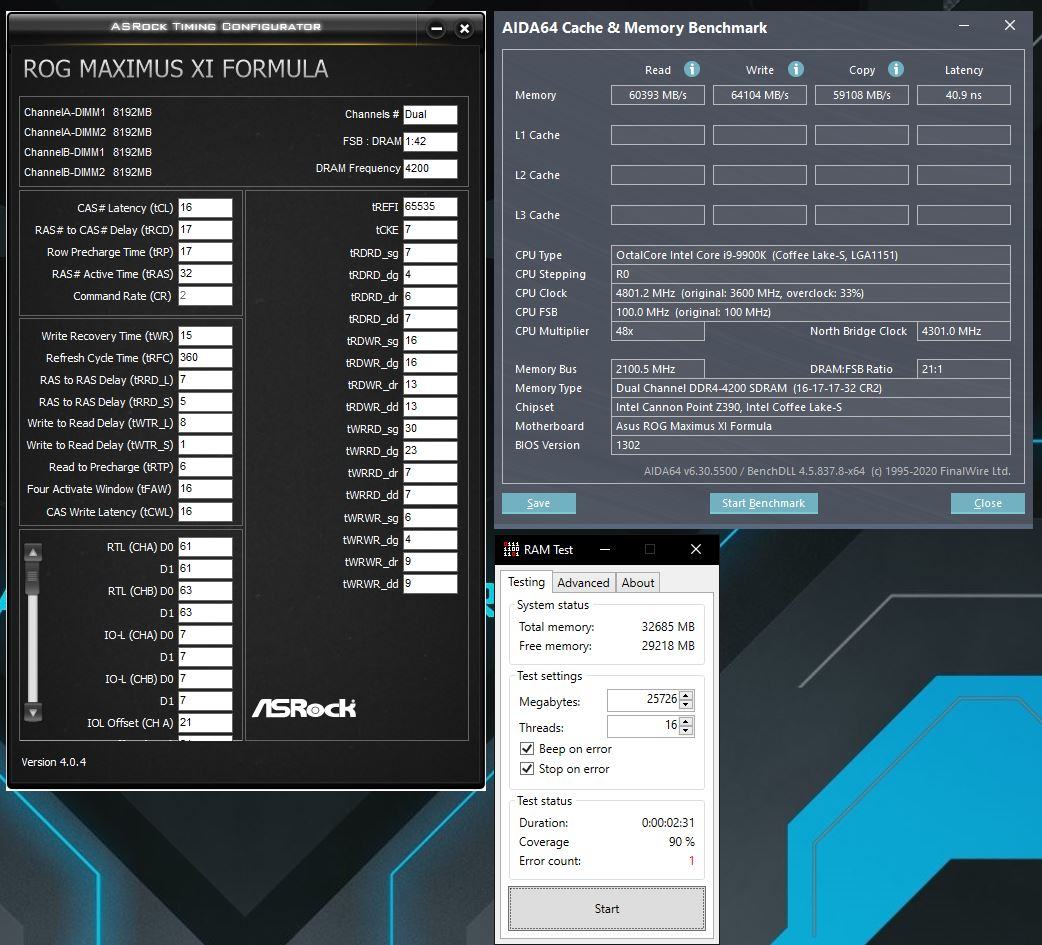Screen dimensions: 1042x945
Task: Click the Row Precharge Time (tRP) field
Action: [x=205, y=251]
